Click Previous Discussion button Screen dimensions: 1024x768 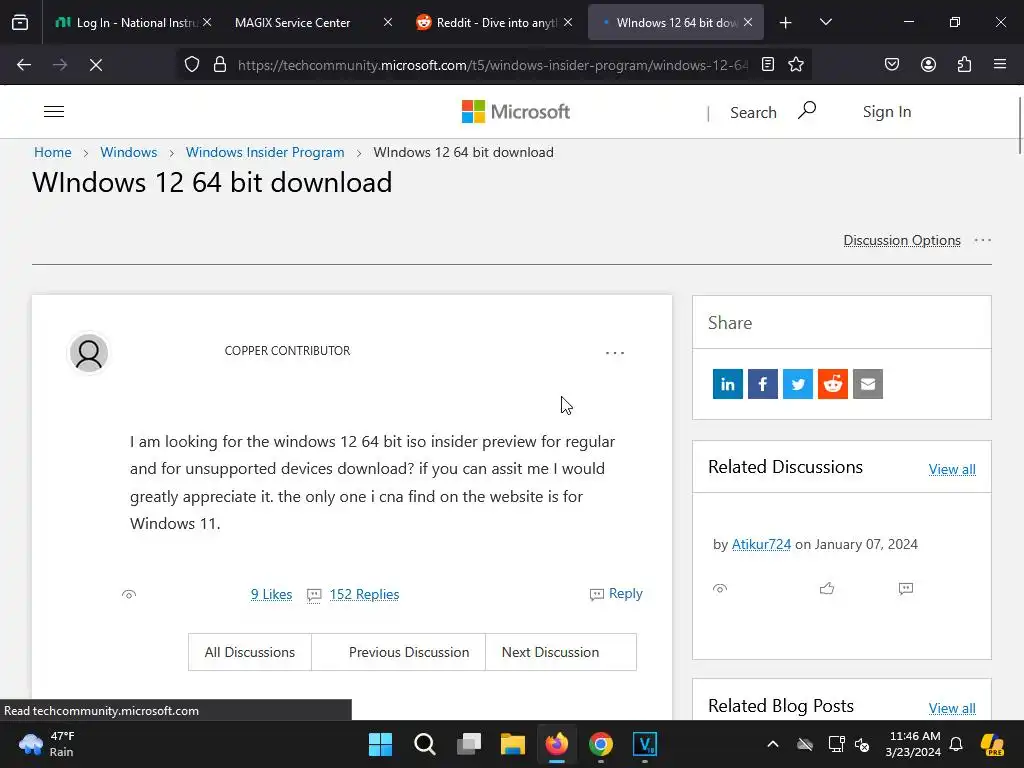pos(398,652)
